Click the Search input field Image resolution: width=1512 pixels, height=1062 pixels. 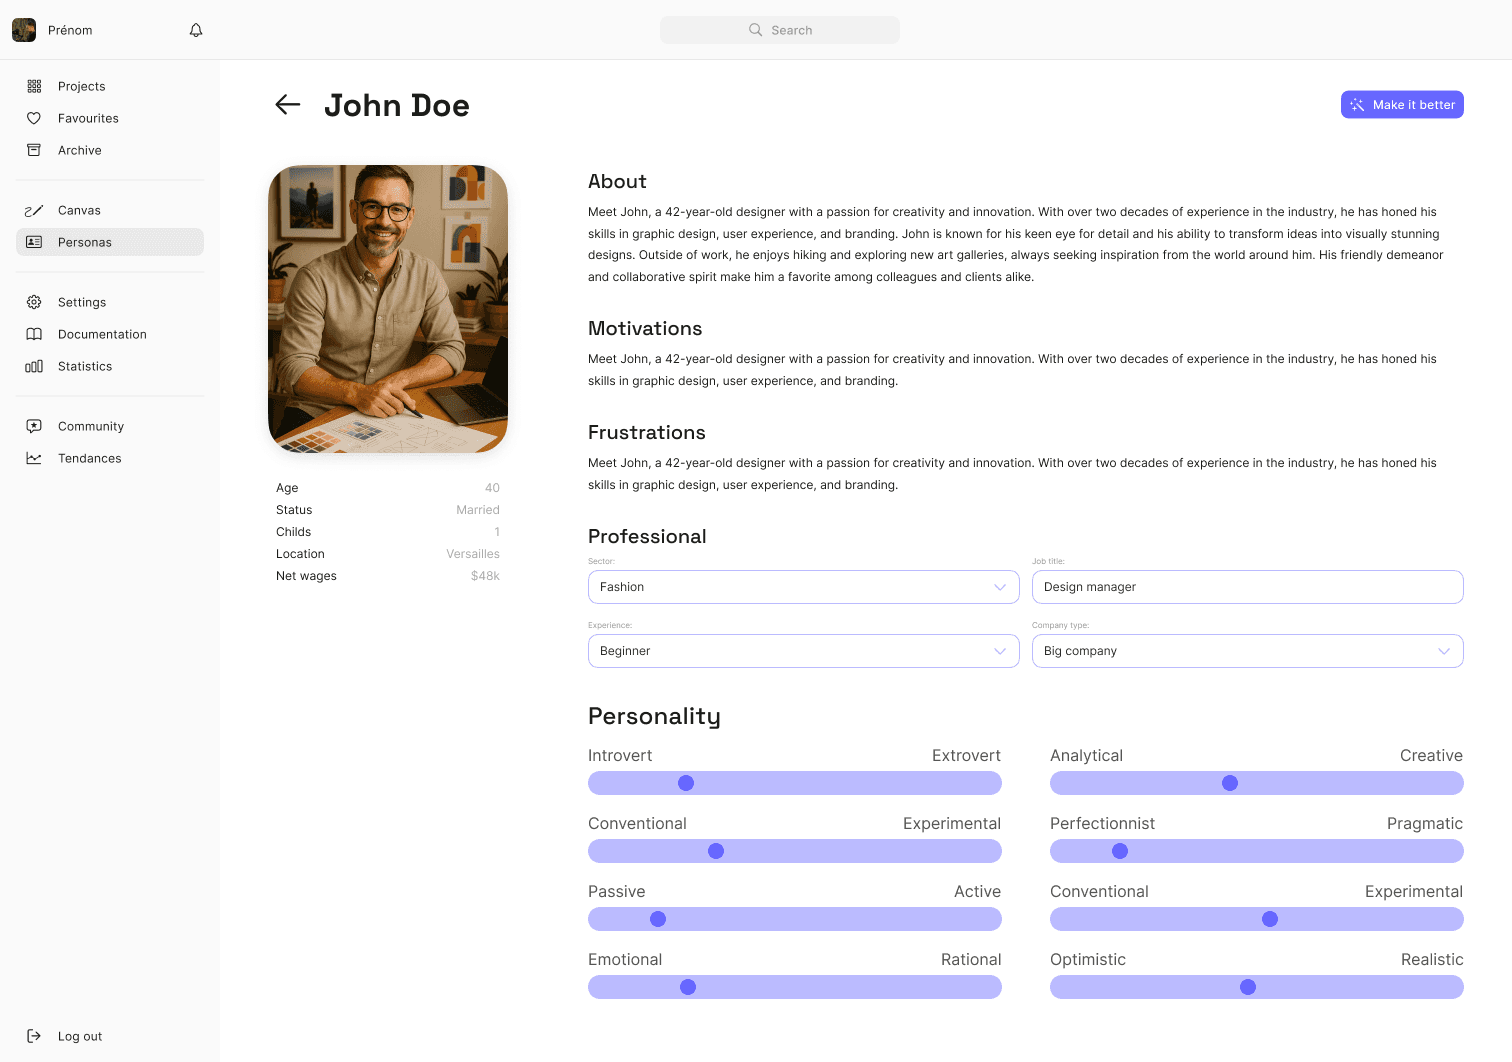(780, 30)
